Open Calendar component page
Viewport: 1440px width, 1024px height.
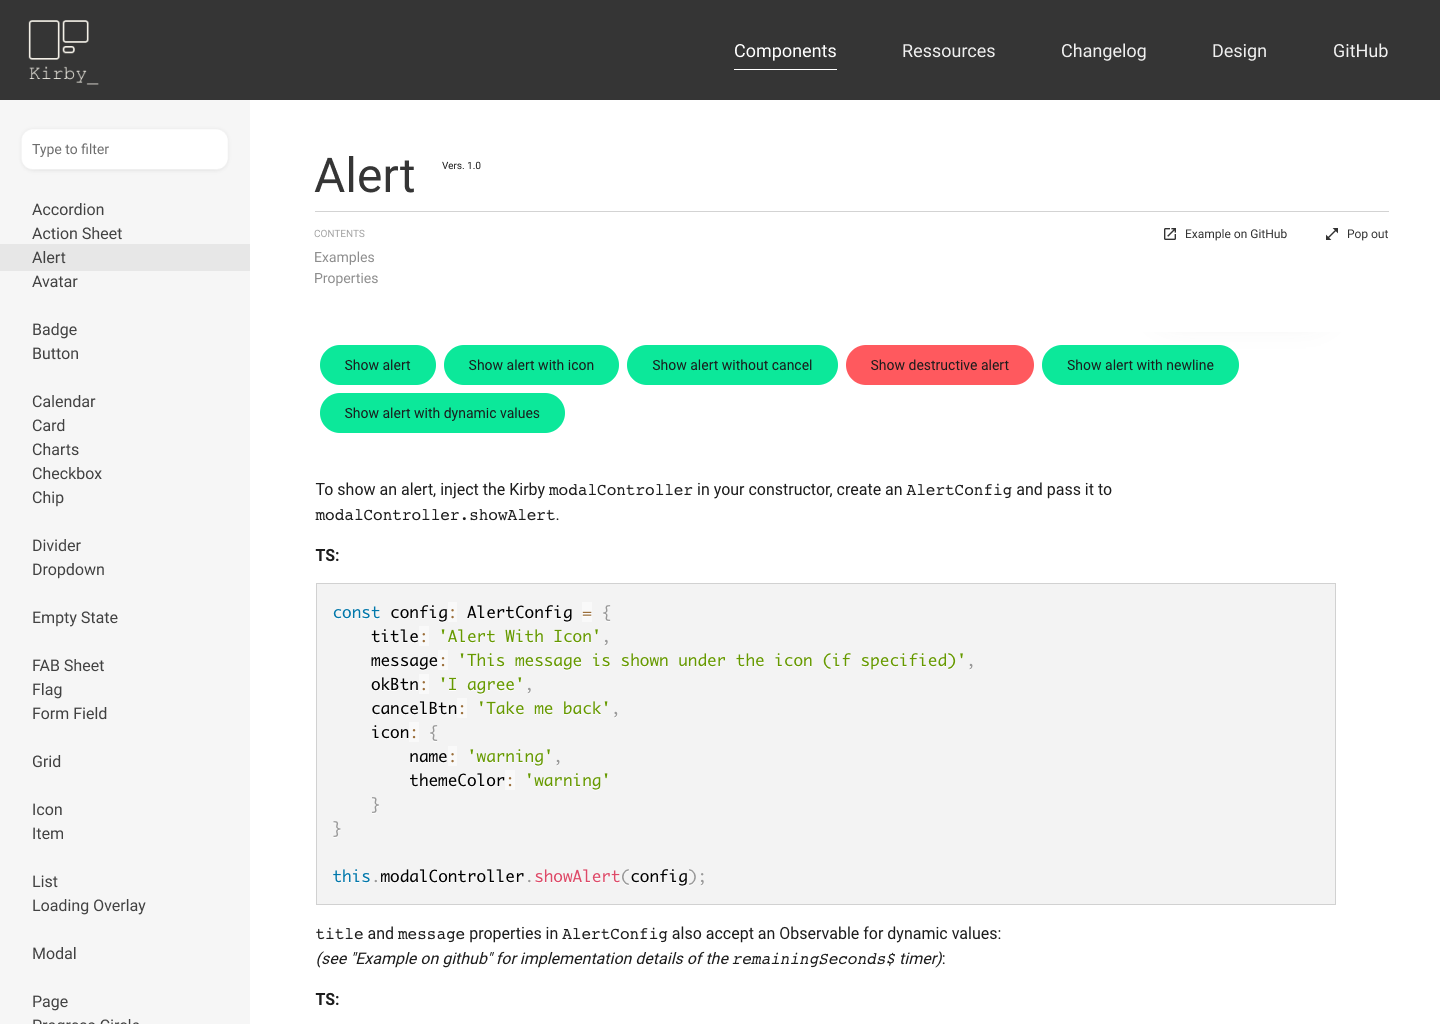pos(64,401)
